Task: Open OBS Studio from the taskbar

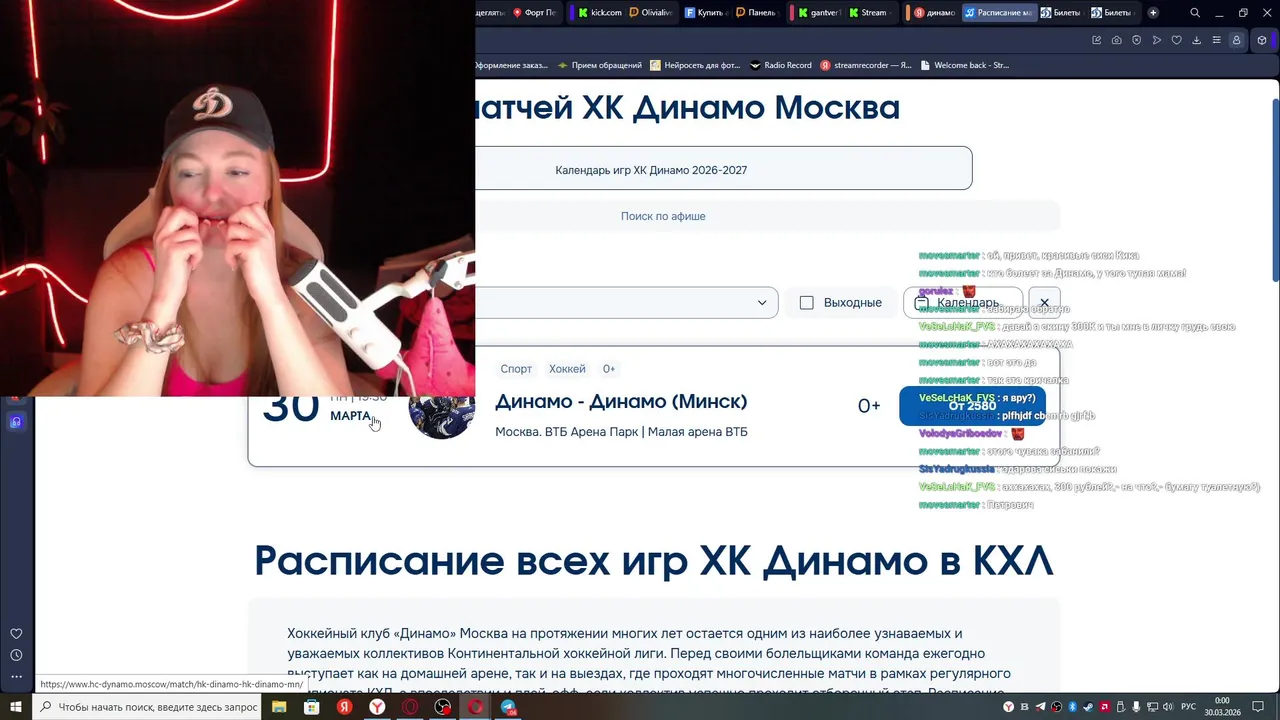Action: pyautogui.click(x=443, y=707)
